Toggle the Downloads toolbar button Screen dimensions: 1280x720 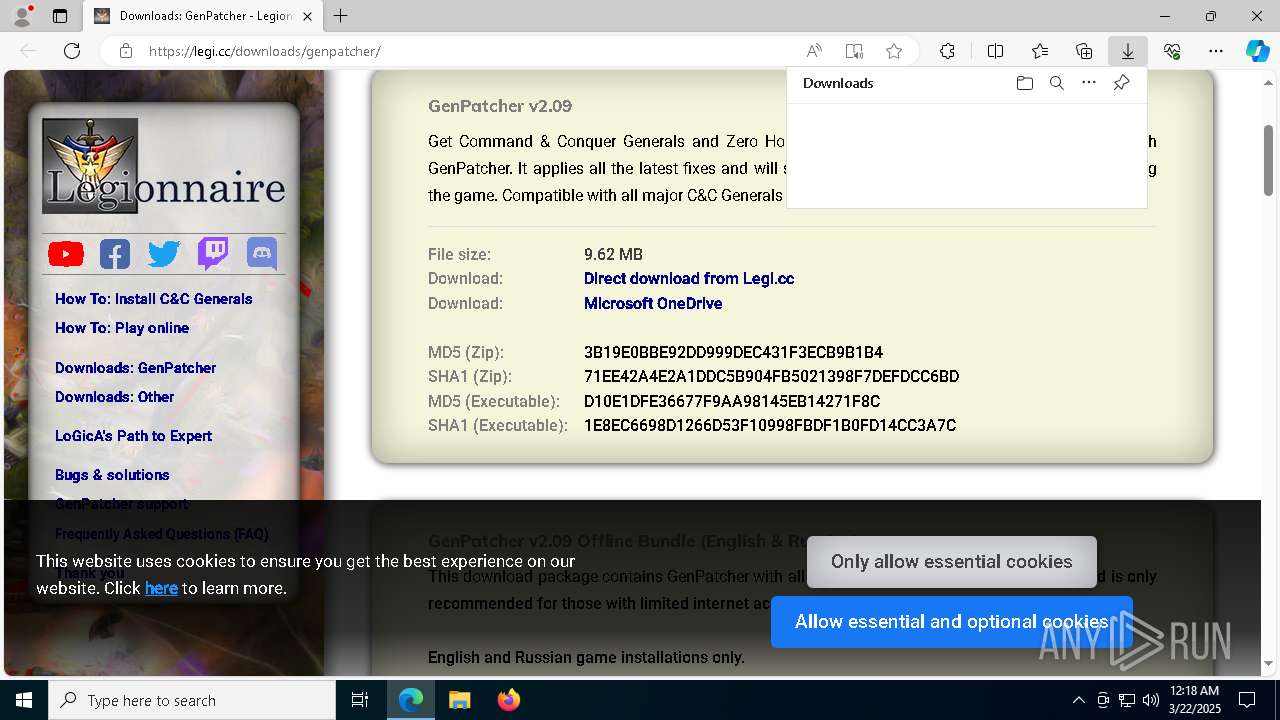click(x=1128, y=51)
